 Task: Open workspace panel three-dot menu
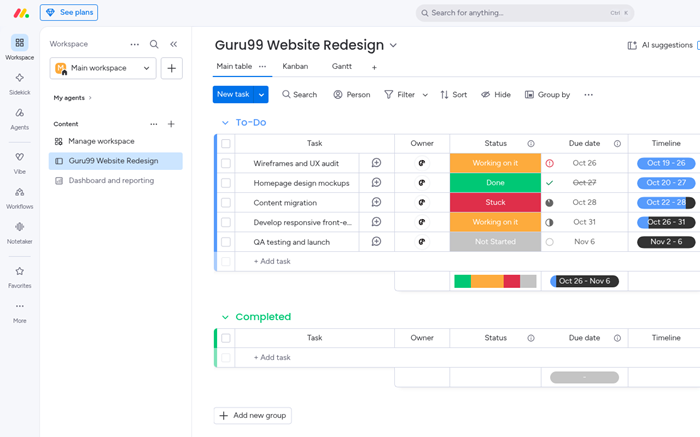pos(134,44)
